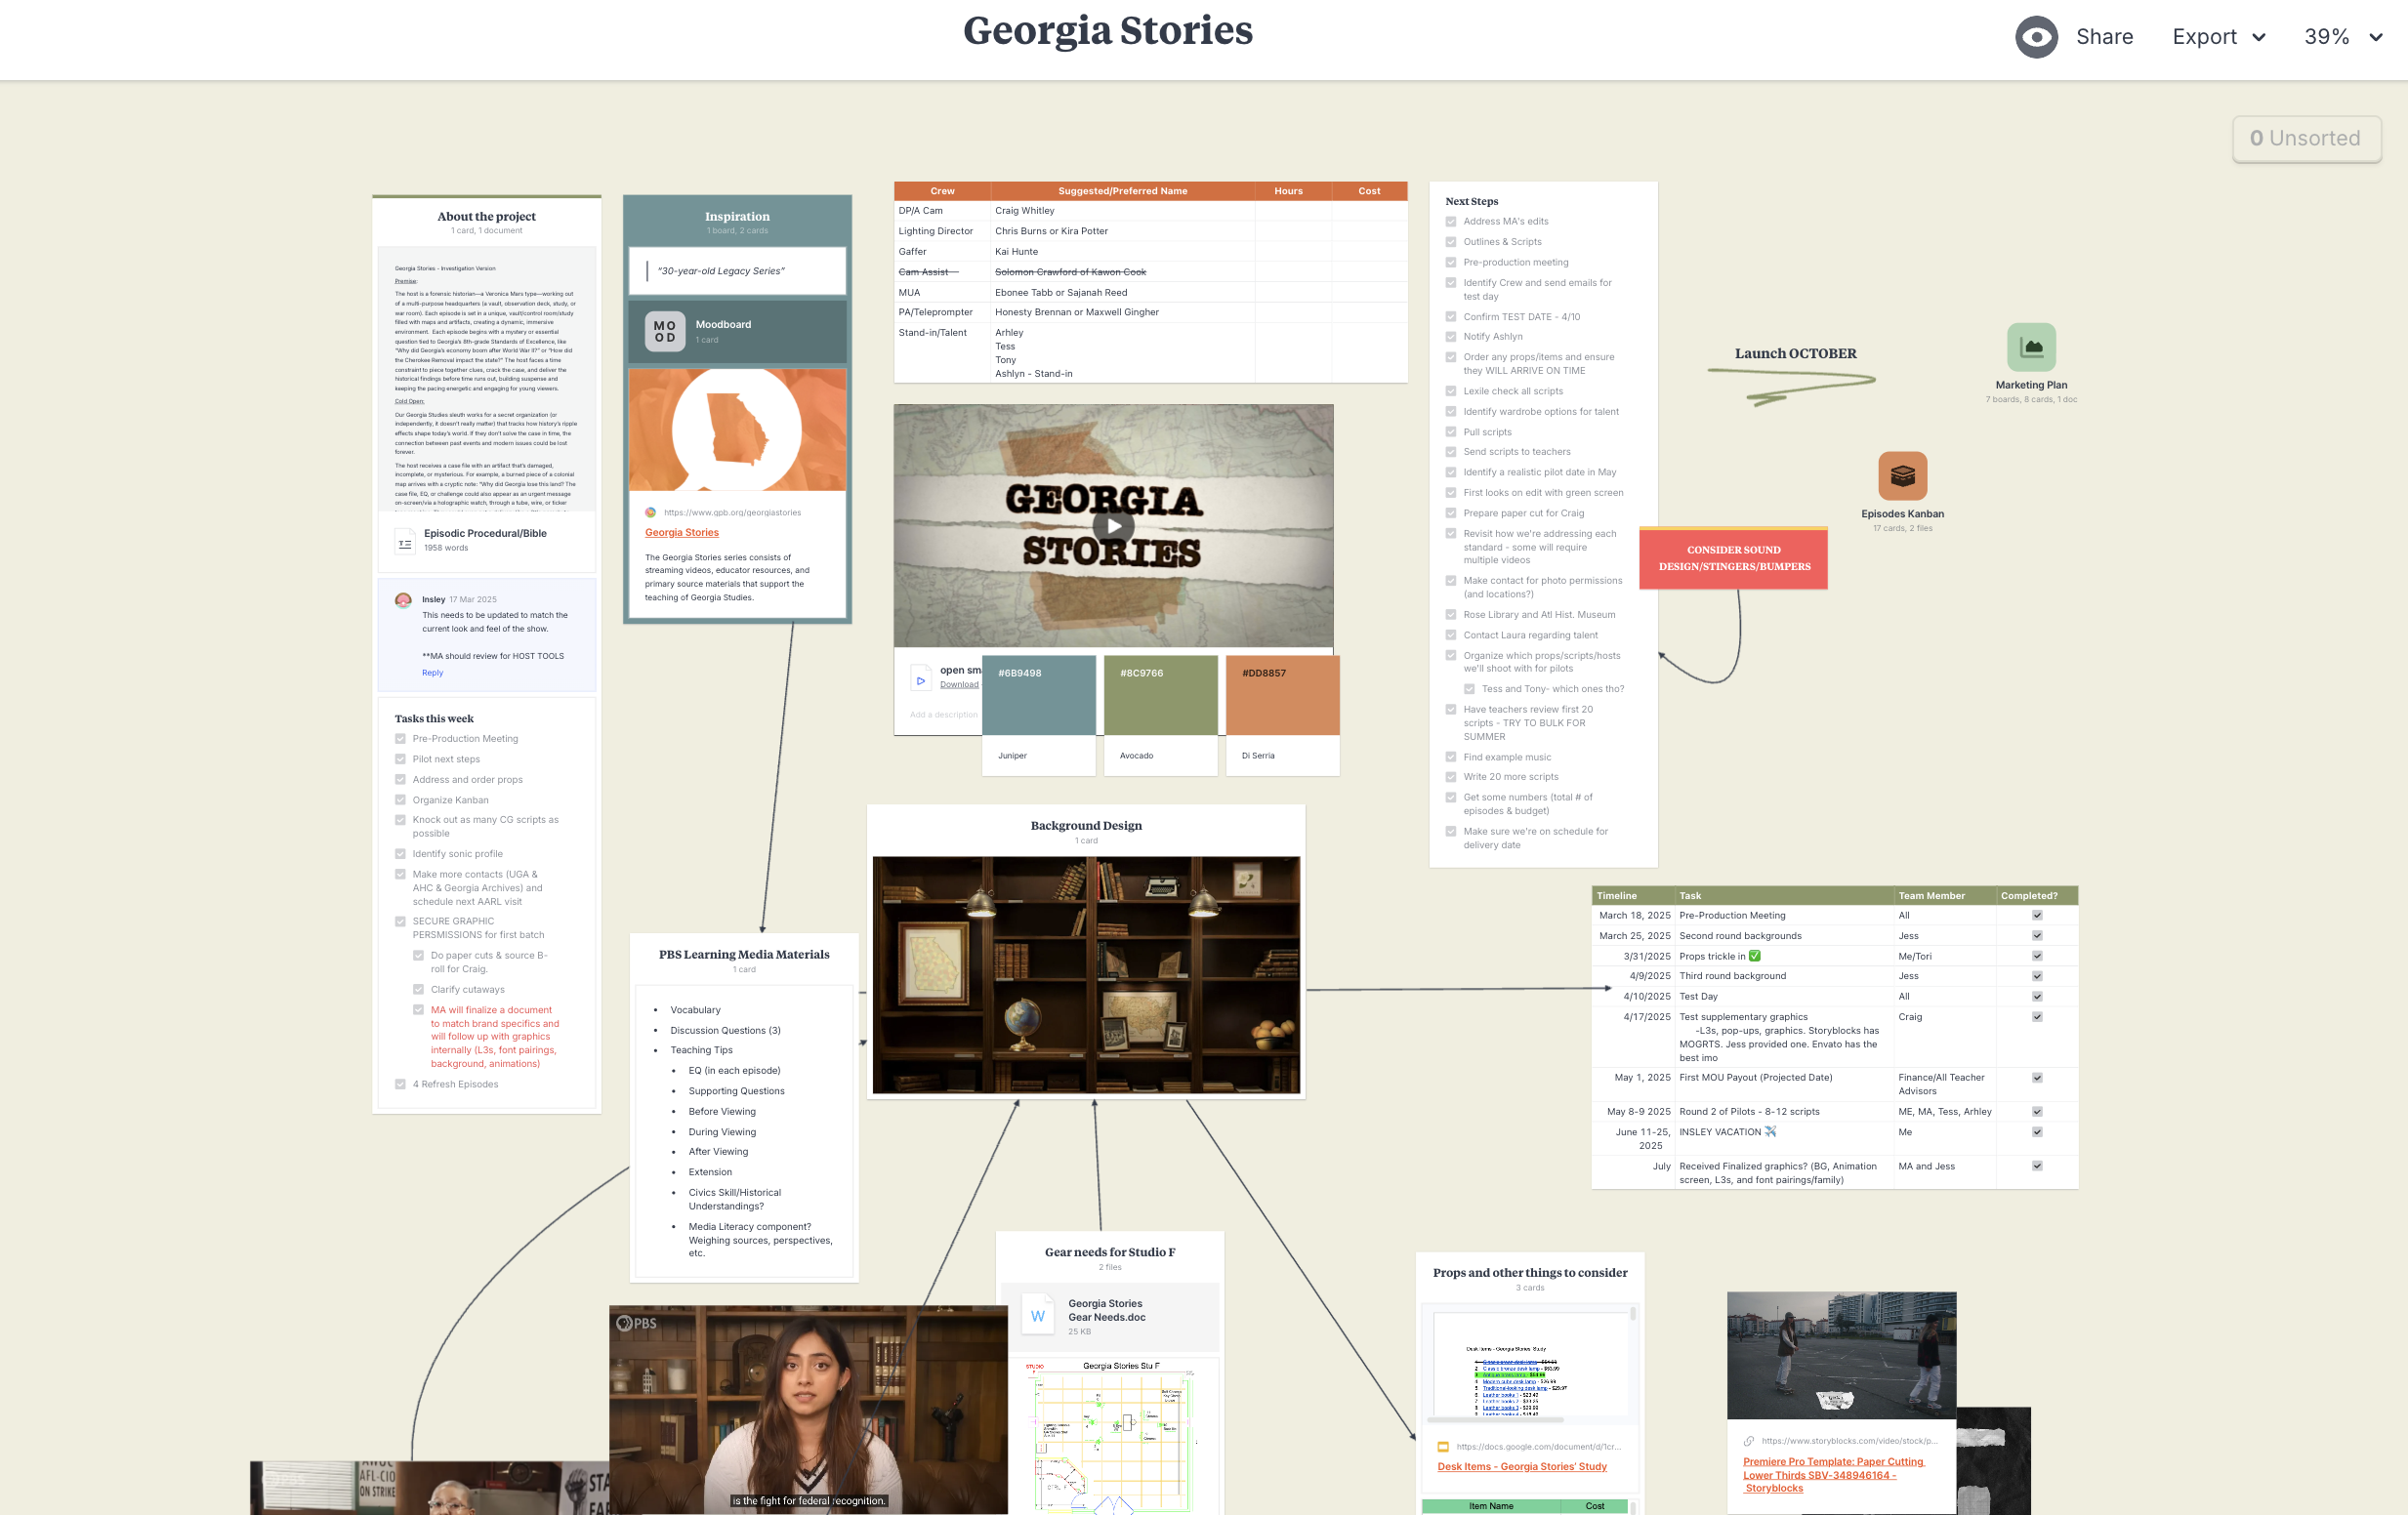The width and height of the screenshot is (2408, 1515).
Task: Click the Episodic Procedural/Bible document icon
Action: coord(405,541)
